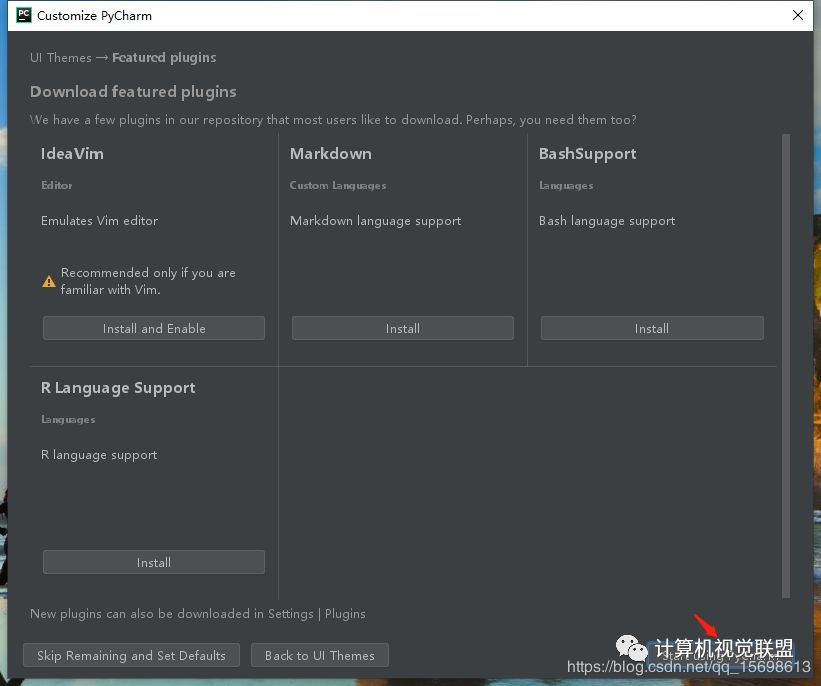Click the Featured plugins breadcrumb step
This screenshot has height=686, width=821.
coord(164,58)
